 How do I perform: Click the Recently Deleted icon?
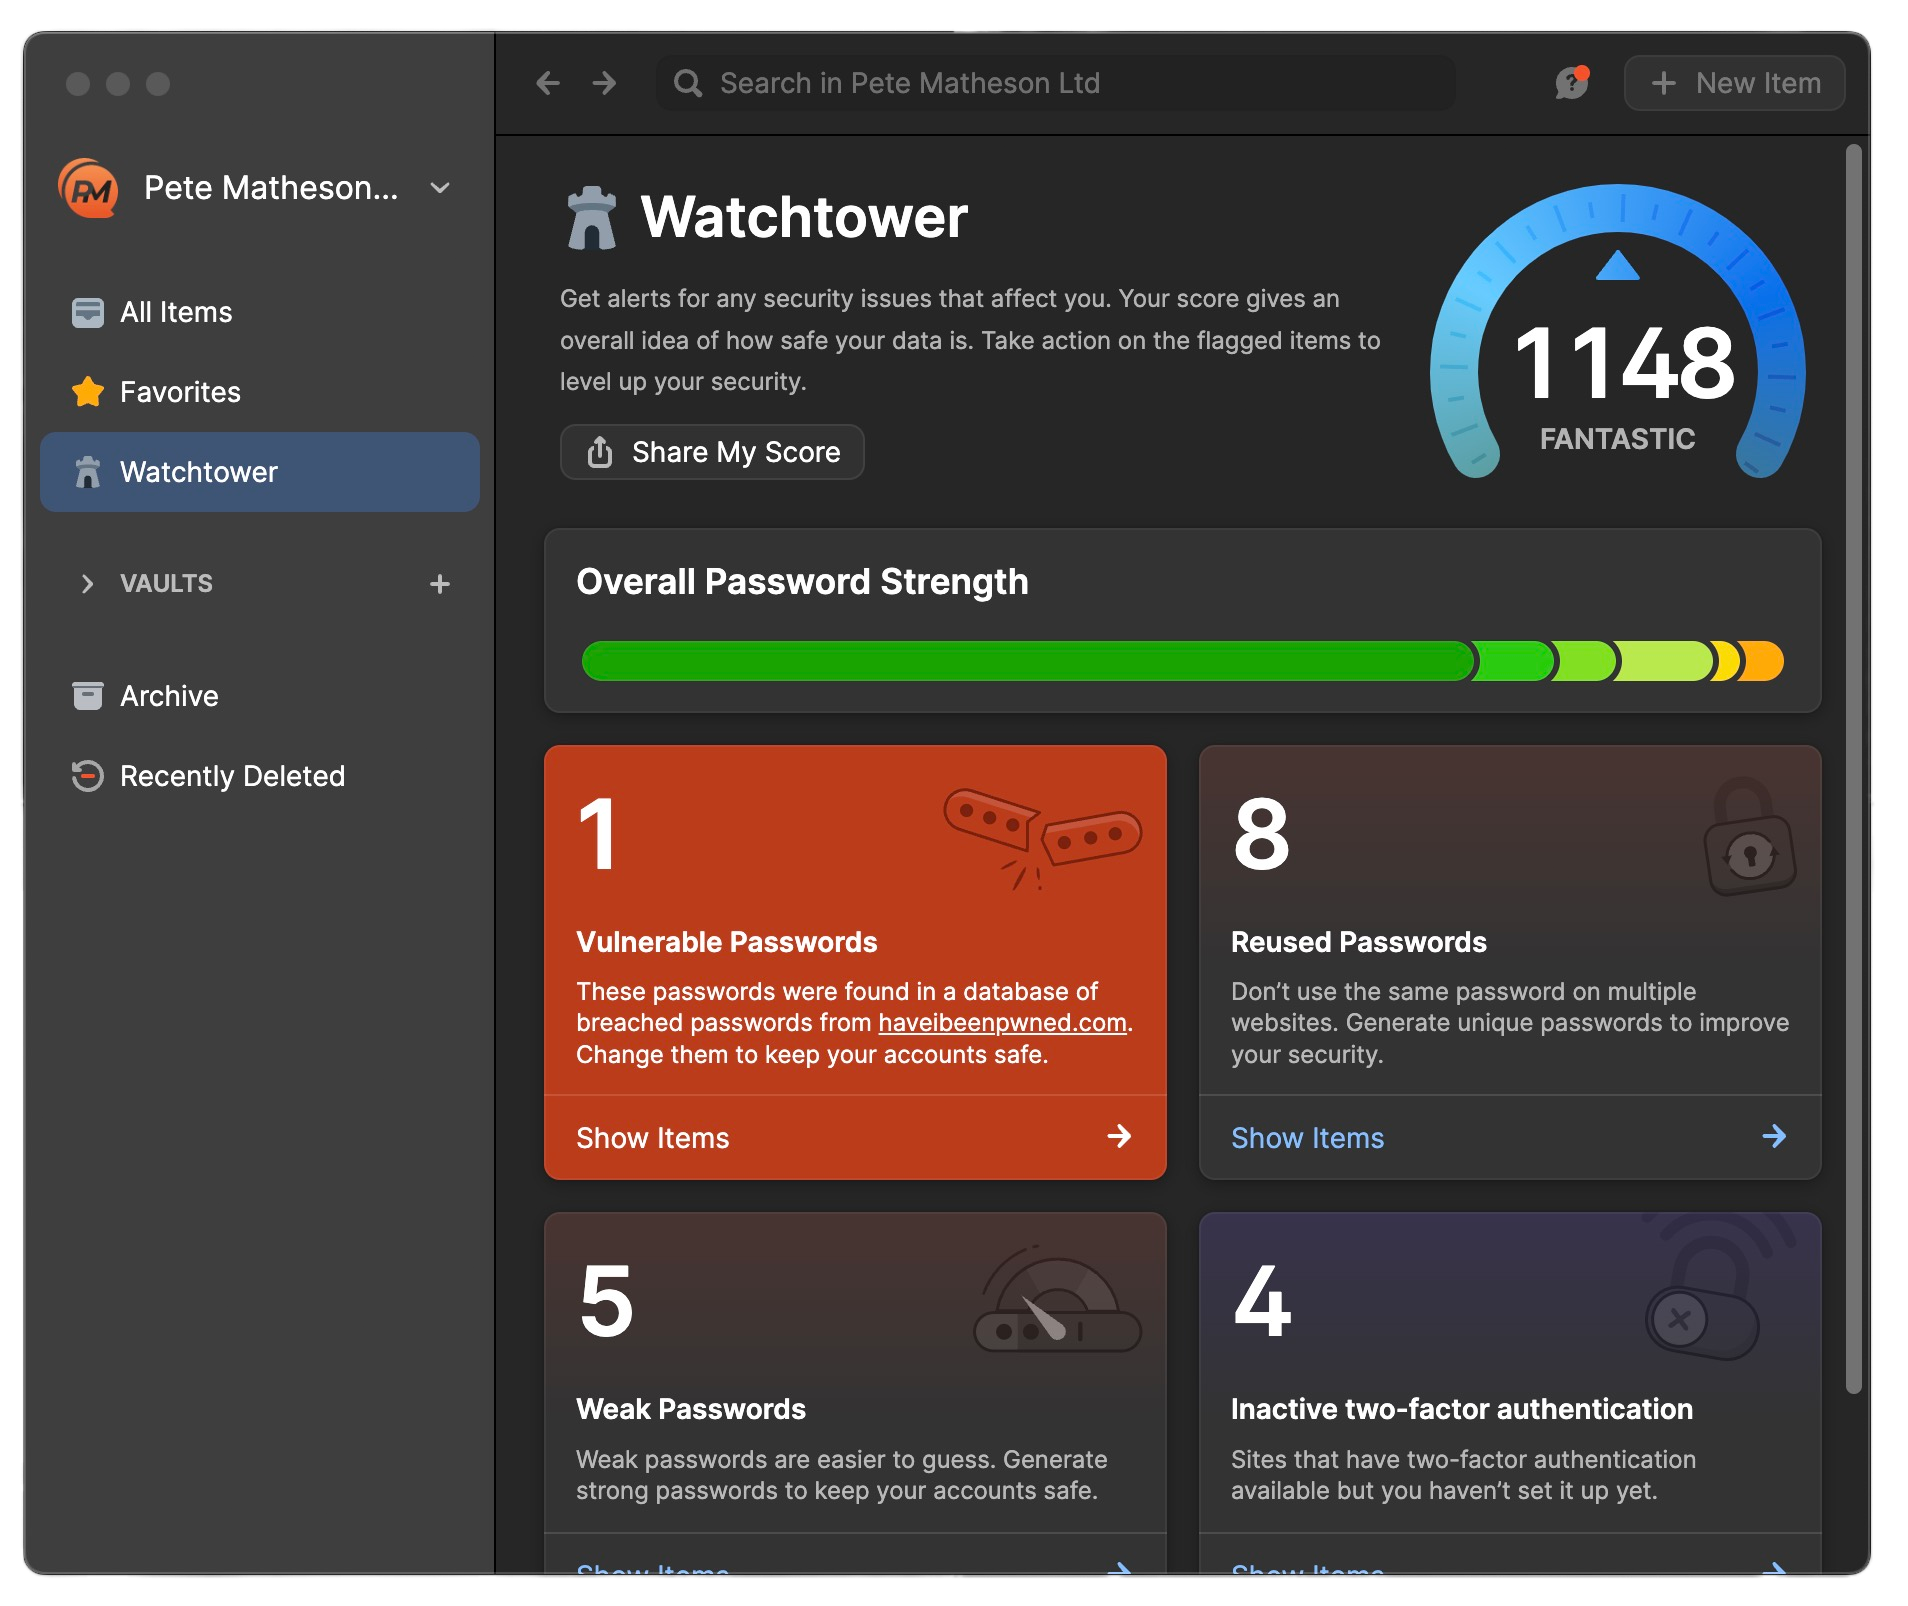click(x=88, y=776)
